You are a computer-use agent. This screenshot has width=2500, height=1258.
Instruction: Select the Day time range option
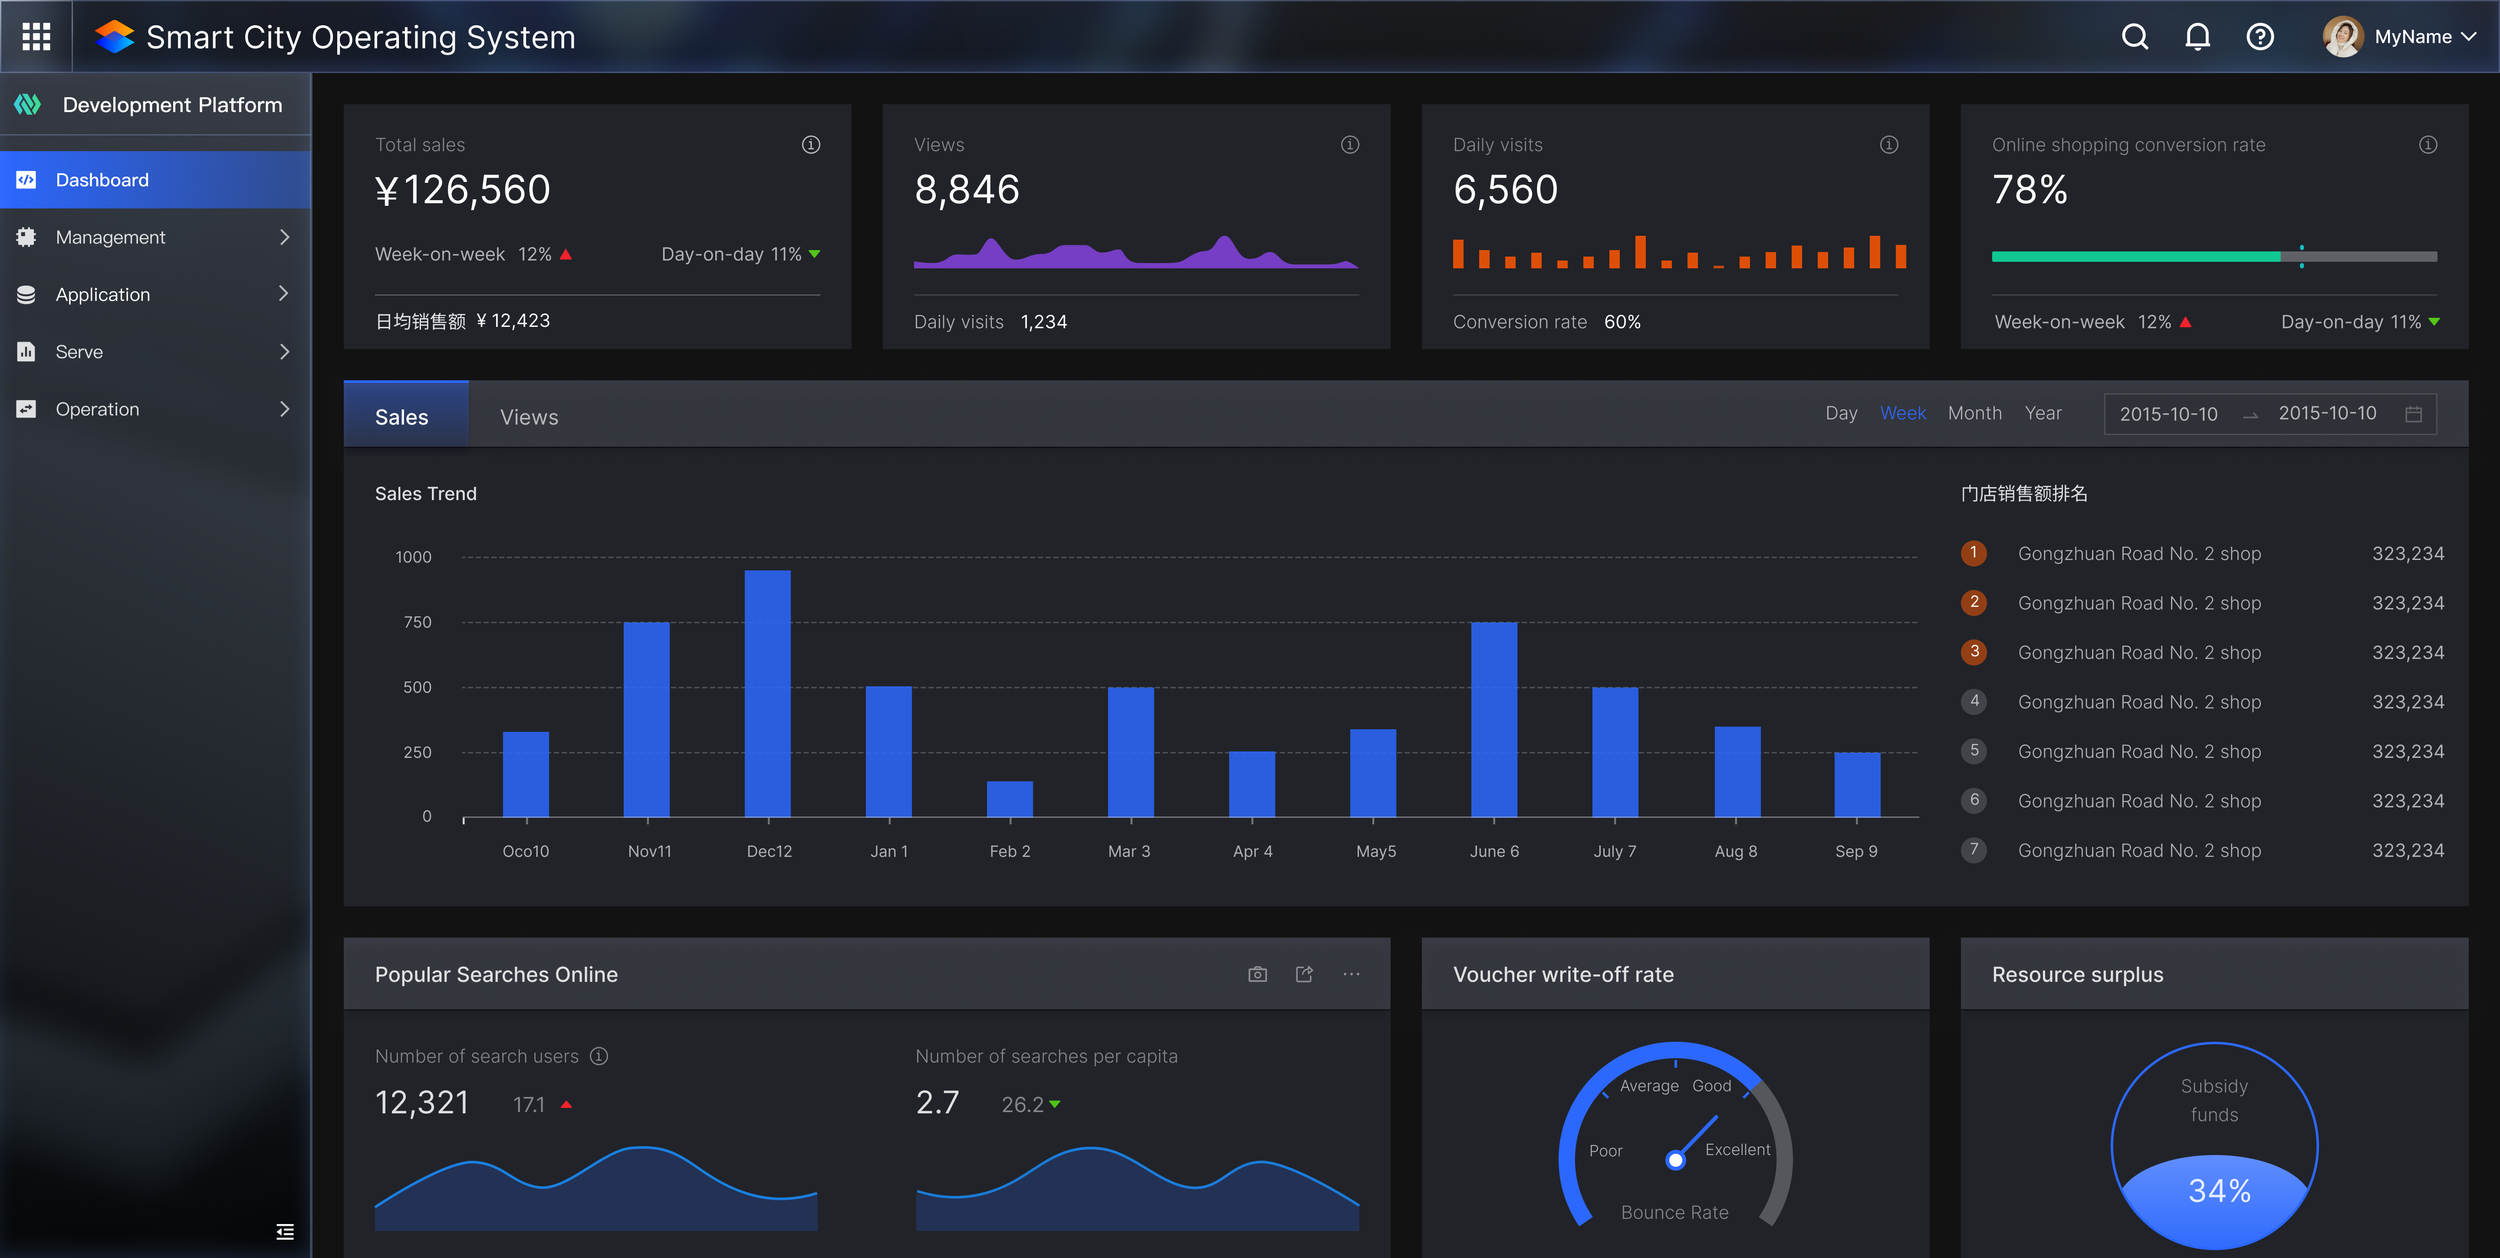pyautogui.click(x=1840, y=413)
